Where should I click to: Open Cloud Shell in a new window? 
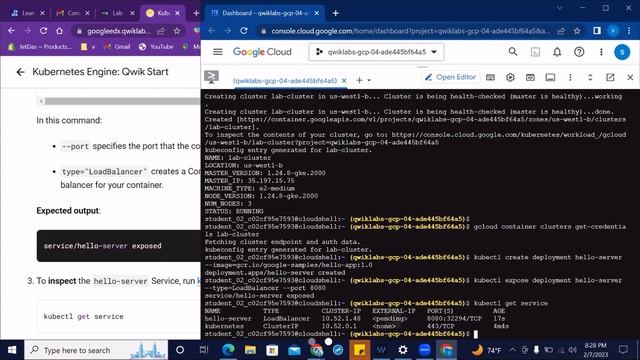[610, 77]
